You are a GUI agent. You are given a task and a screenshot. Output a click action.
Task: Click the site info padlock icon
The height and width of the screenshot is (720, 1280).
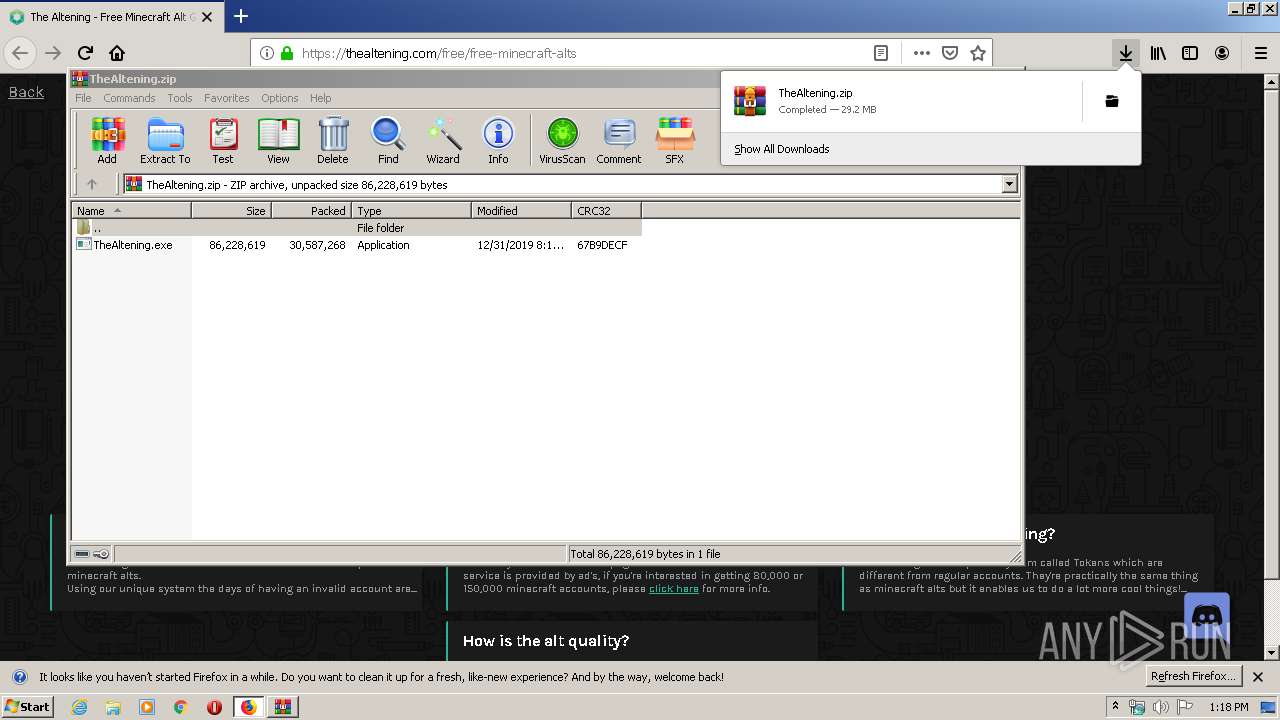pos(288,53)
